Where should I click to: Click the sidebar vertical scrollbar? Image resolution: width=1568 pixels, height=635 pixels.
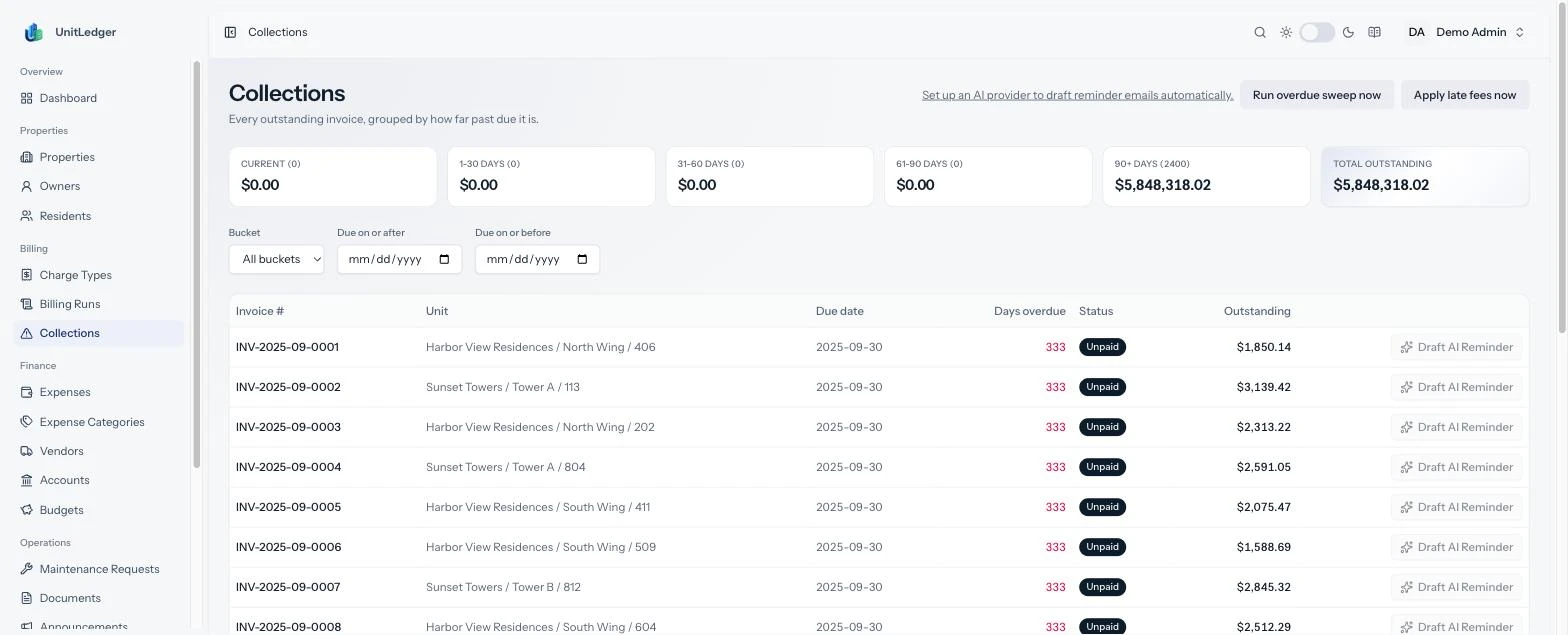(197, 264)
